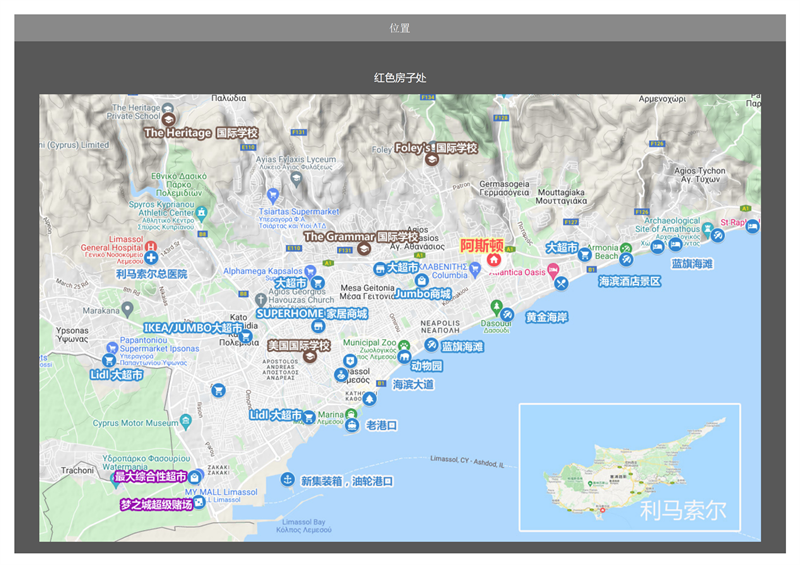The width and height of the screenshot is (800, 565).
Task: Click the blue plus marker above 利马索尔总医院
Action: click(151, 258)
